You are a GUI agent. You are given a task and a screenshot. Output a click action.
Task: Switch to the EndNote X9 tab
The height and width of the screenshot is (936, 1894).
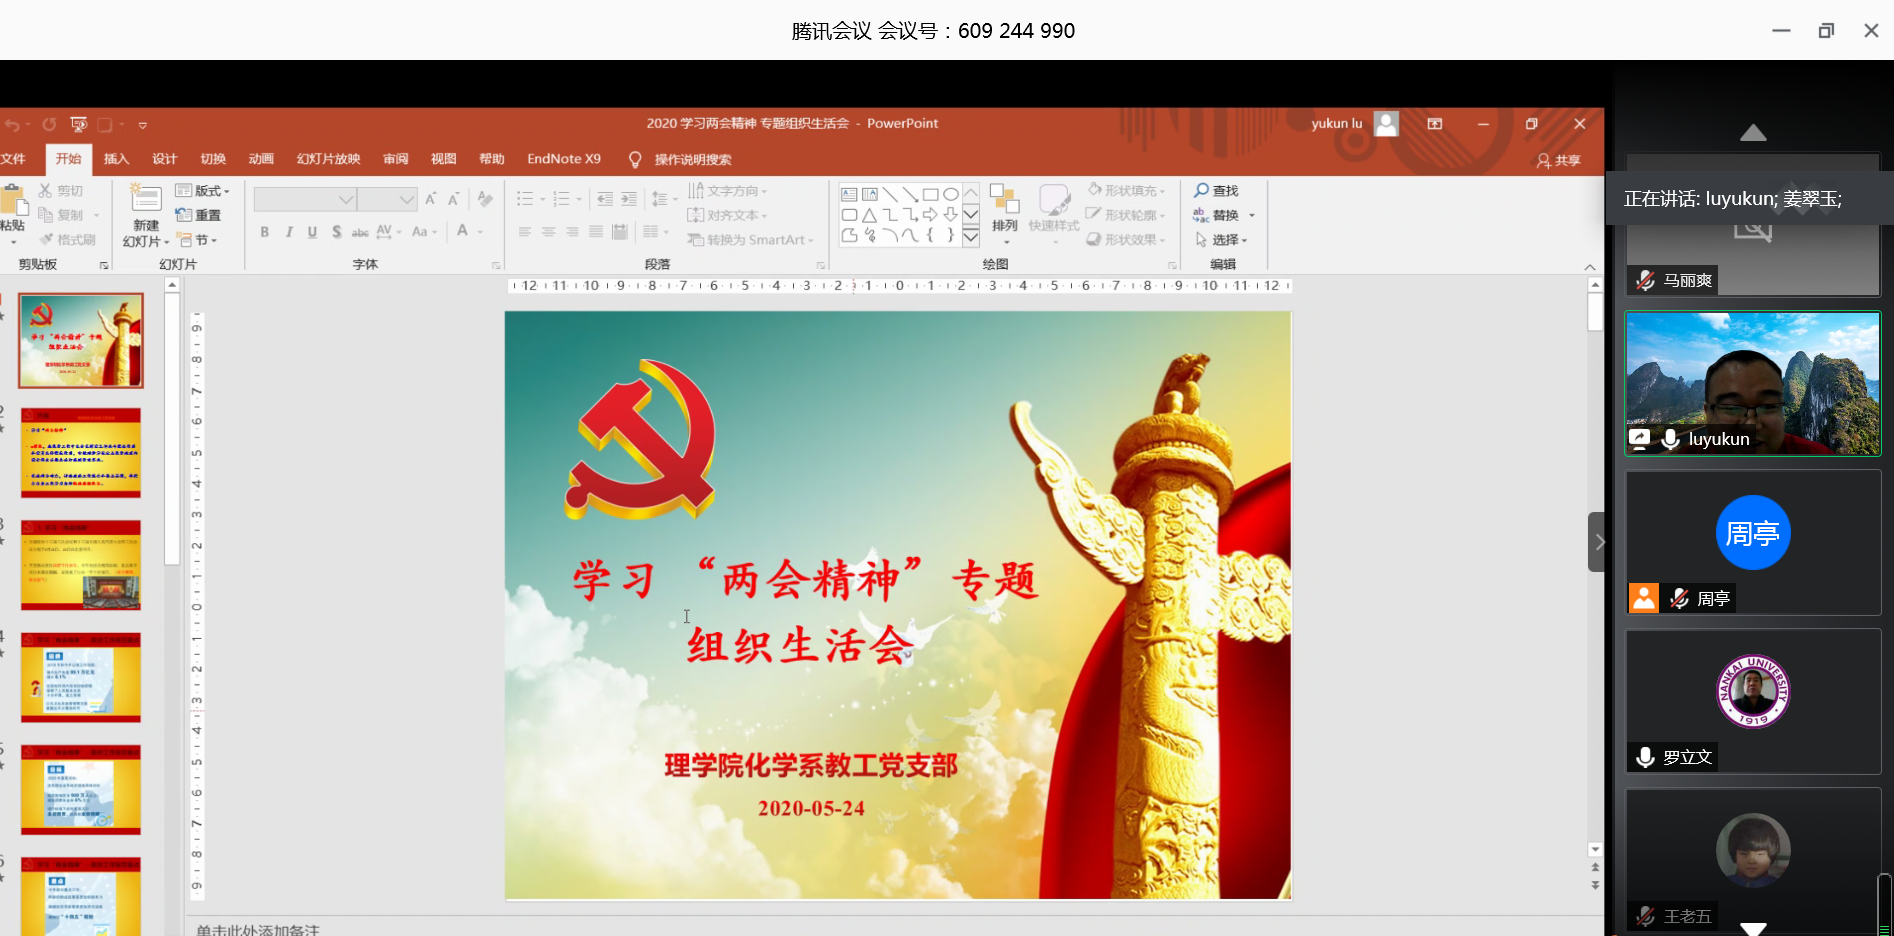point(564,159)
